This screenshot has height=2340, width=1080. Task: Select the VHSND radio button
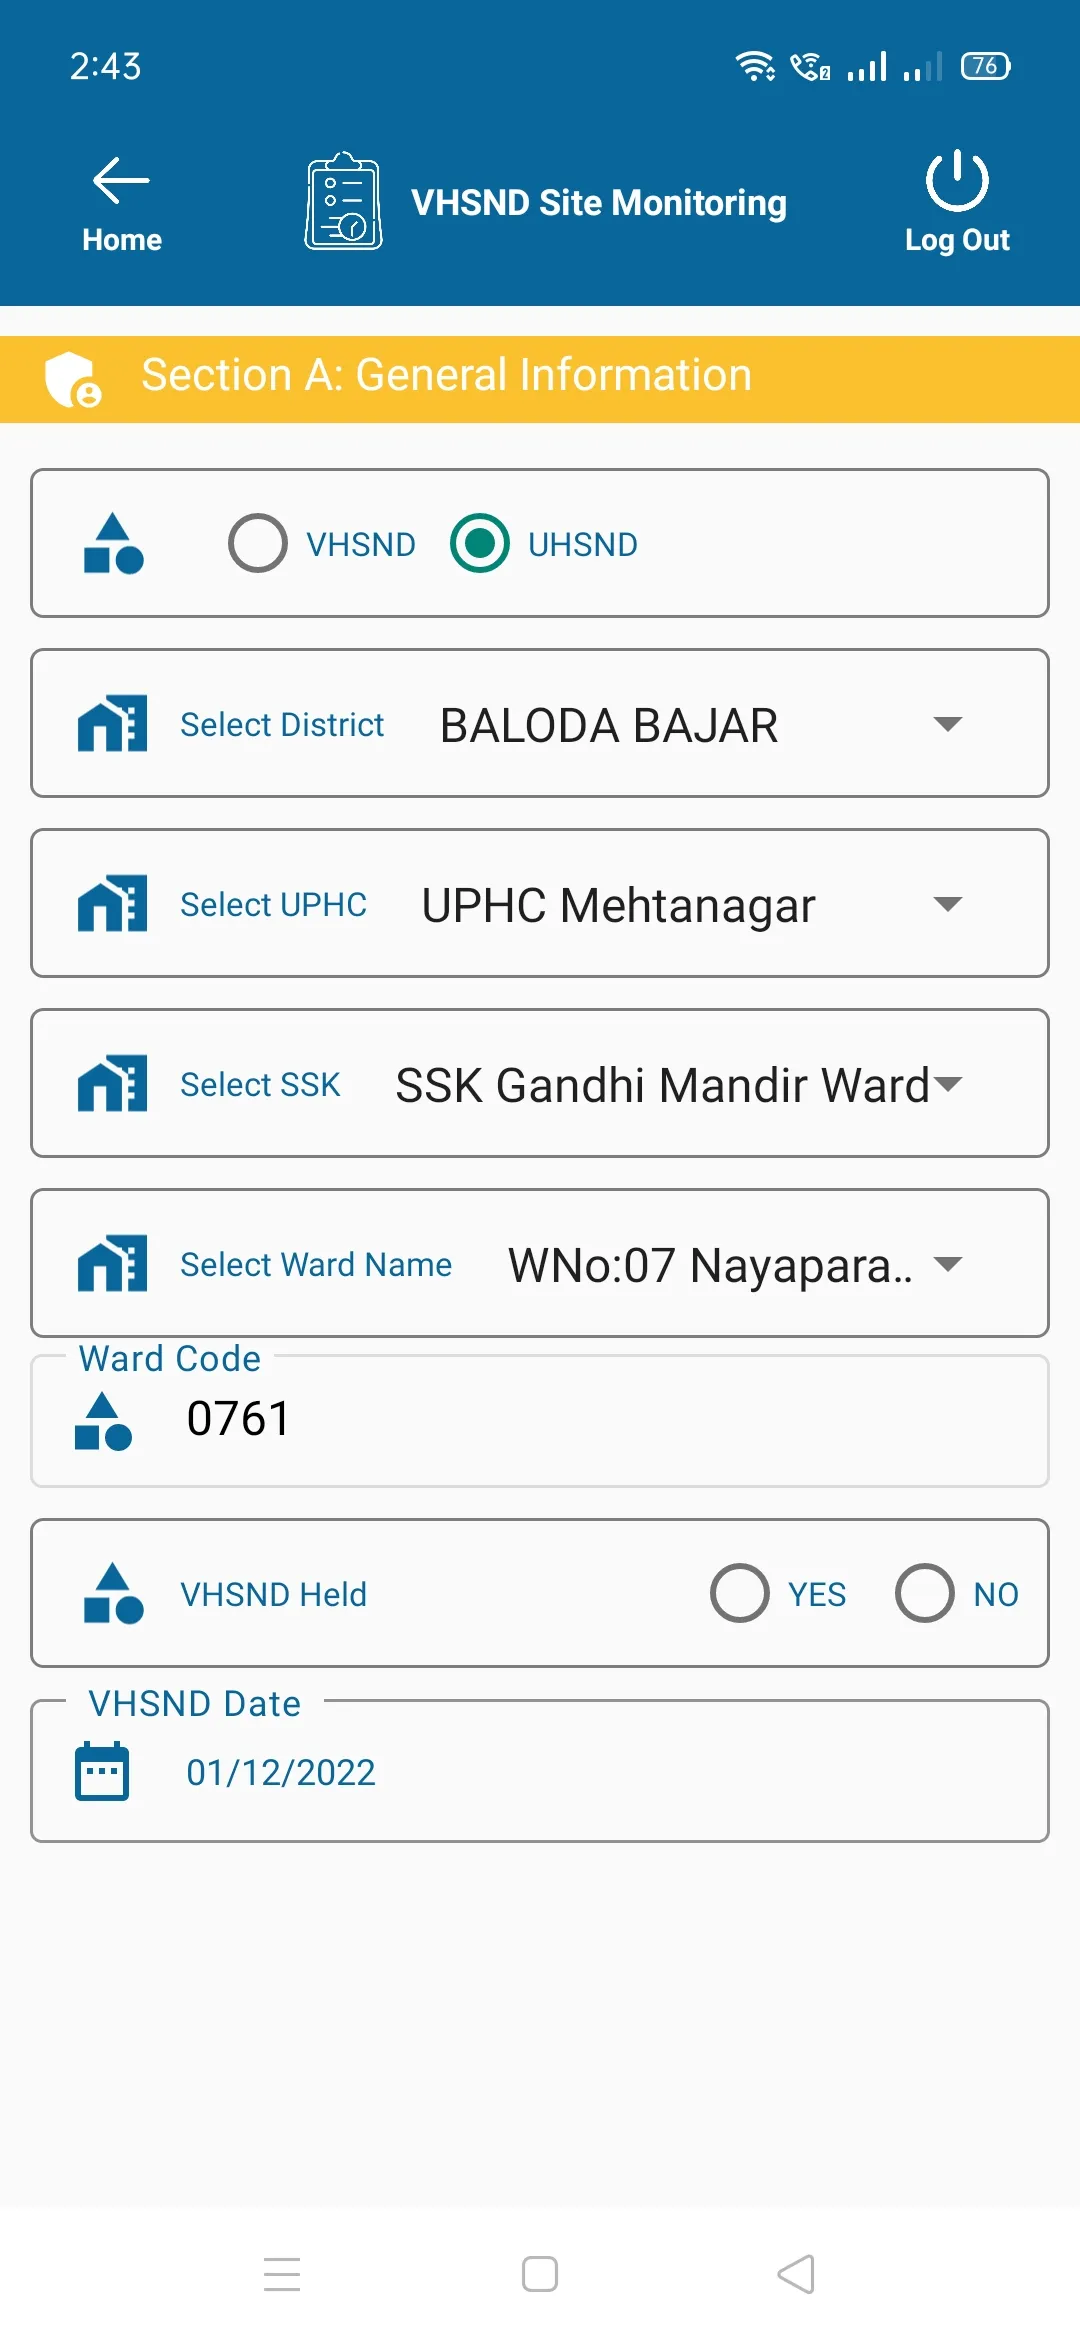click(258, 543)
